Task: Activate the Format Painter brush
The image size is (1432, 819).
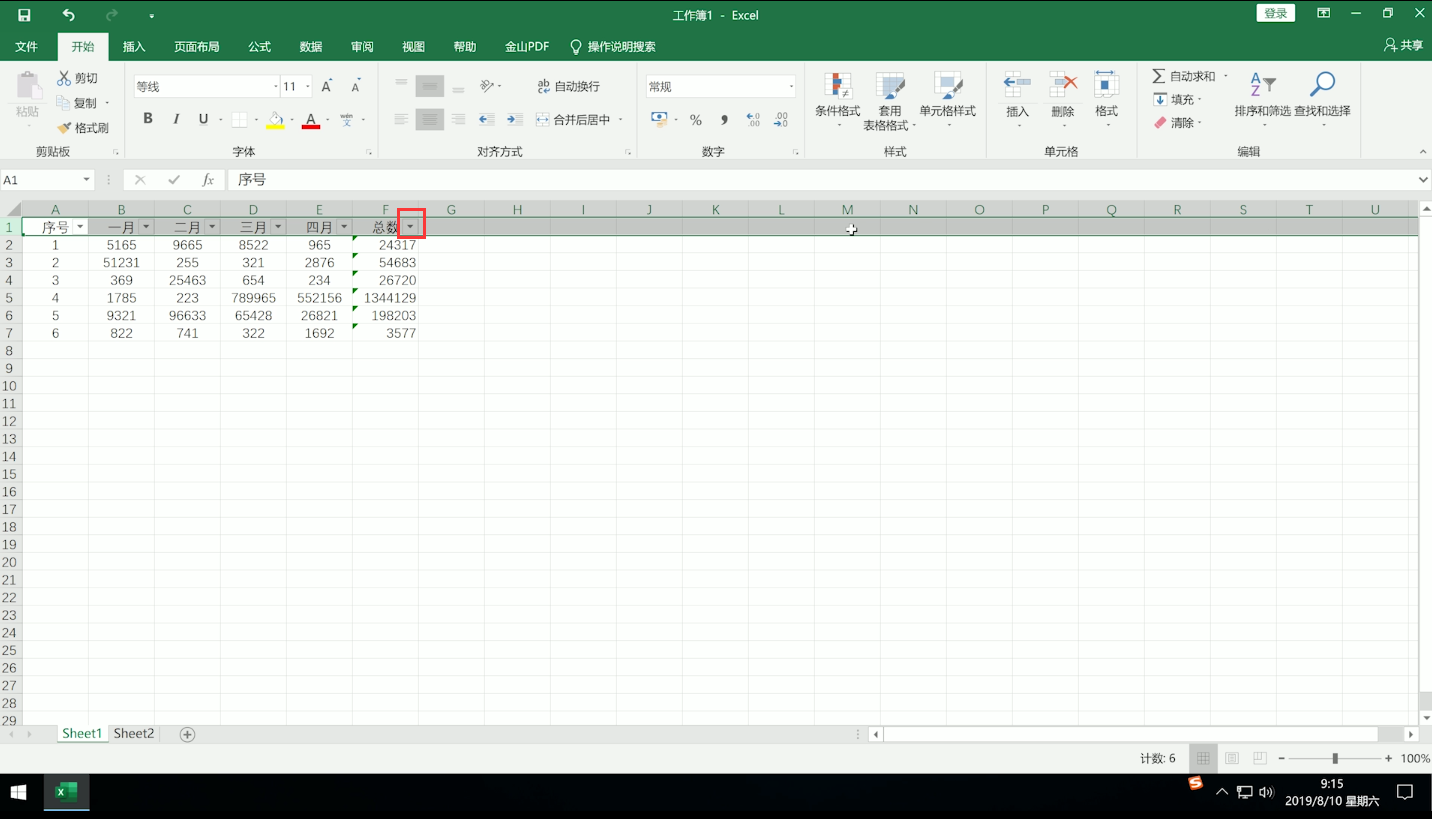Action: point(83,128)
